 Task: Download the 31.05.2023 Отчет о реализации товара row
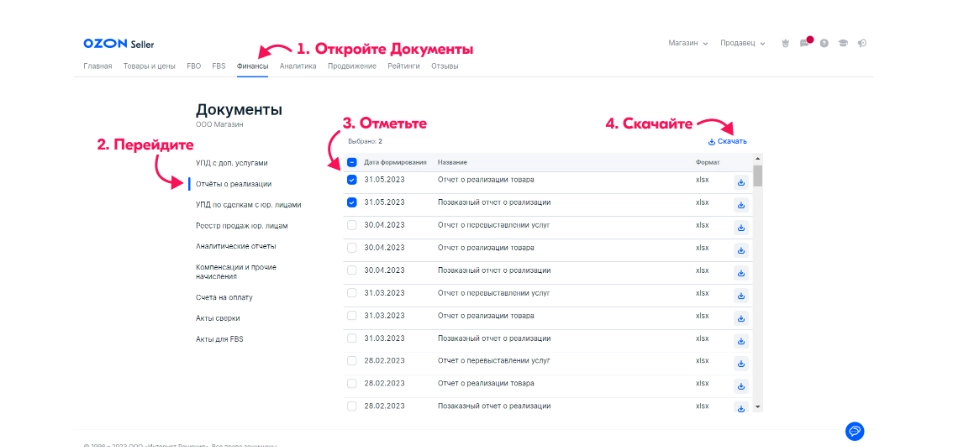point(741,182)
